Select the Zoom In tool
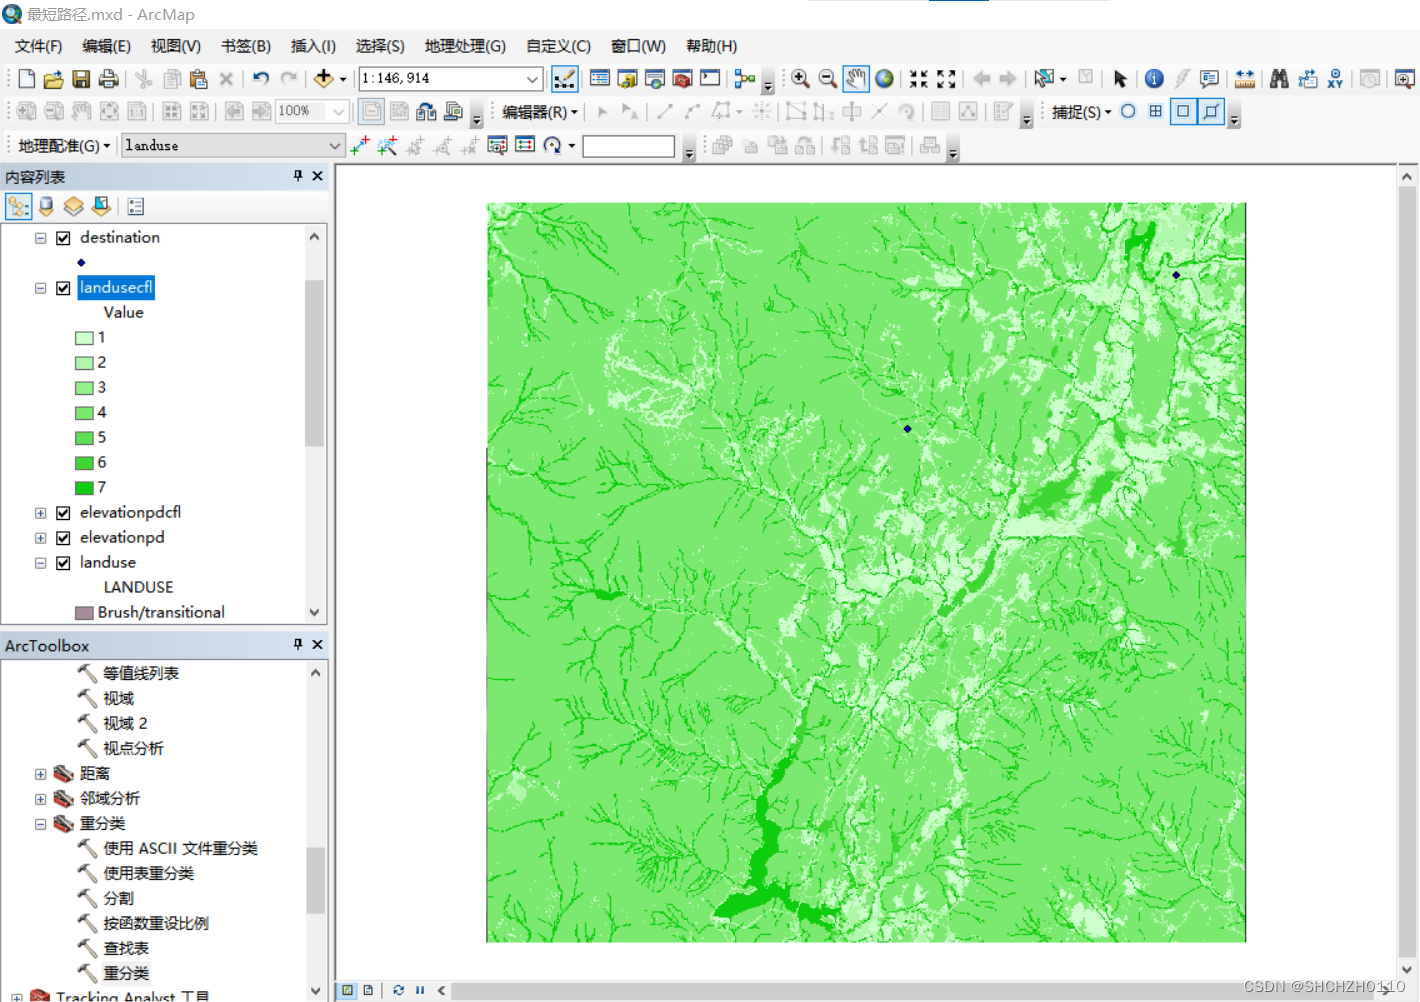The width and height of the screenshot is (1420, 1002). click(800, 79)
